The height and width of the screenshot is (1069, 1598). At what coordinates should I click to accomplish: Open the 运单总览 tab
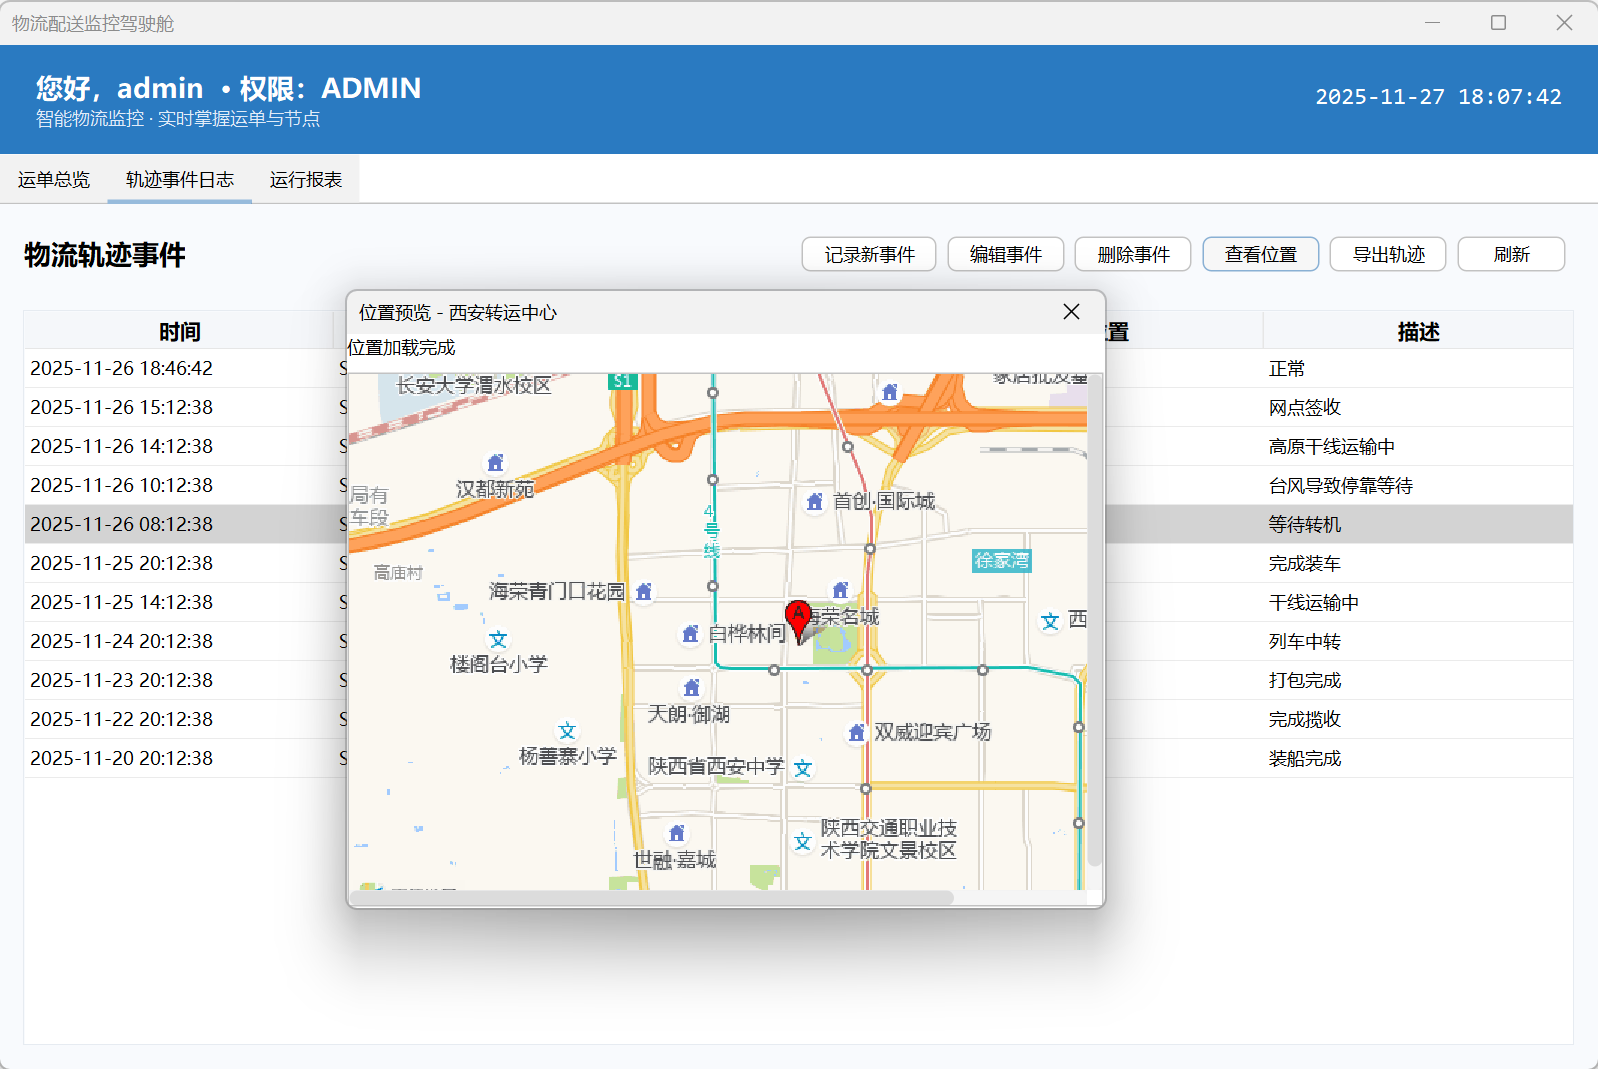(54, 180)
